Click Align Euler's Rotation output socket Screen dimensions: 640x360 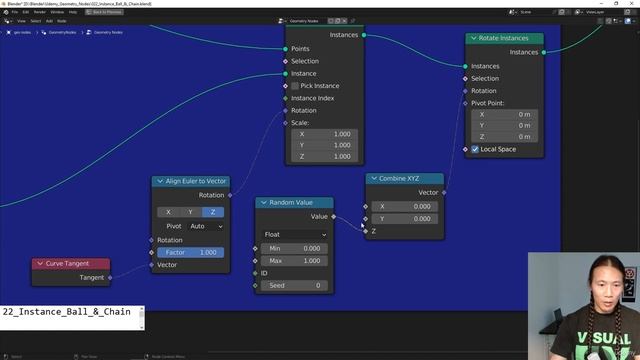pos(230,196)
